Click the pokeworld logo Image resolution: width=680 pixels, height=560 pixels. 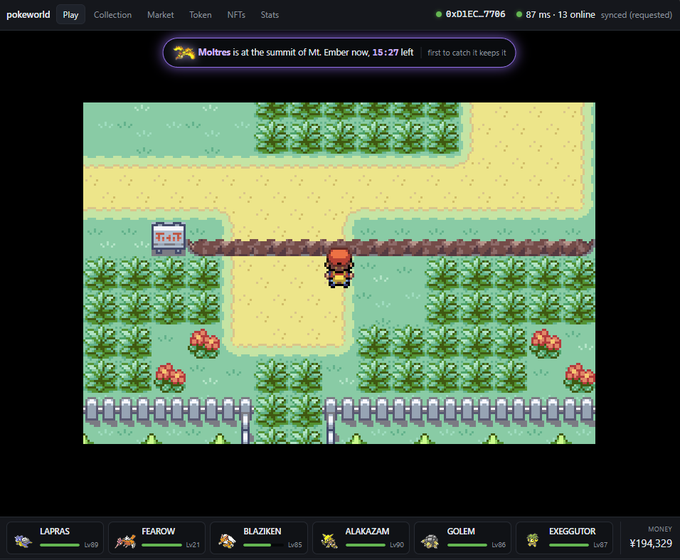[x=28, y=15]
